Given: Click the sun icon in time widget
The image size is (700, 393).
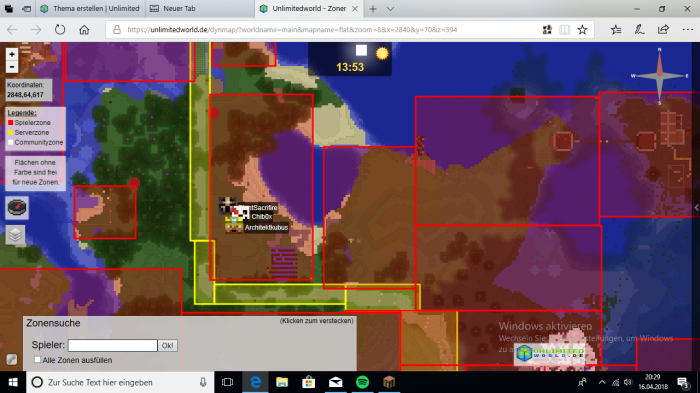Looking at the screenshot, I should coord(382,53).
